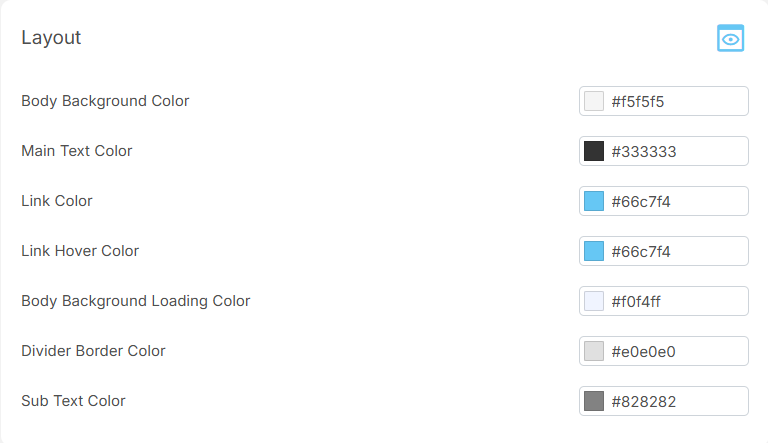The height and width of the screenshot is (443, 768).
Task: Focus the #f0f4ff hex input field
Action: 675,301
